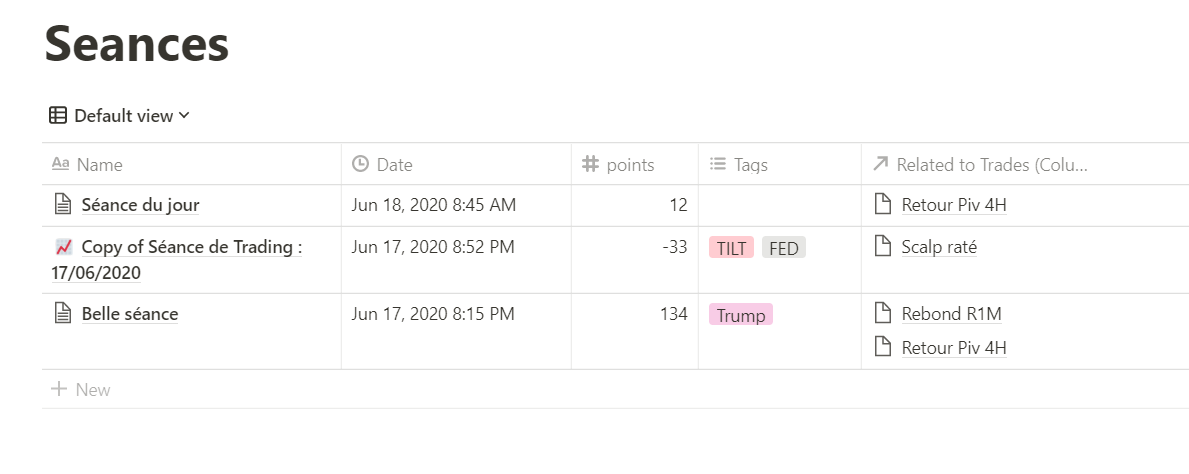Expand the Default view dropdown chevron
Screen dimensions: 1189x474
184,116
